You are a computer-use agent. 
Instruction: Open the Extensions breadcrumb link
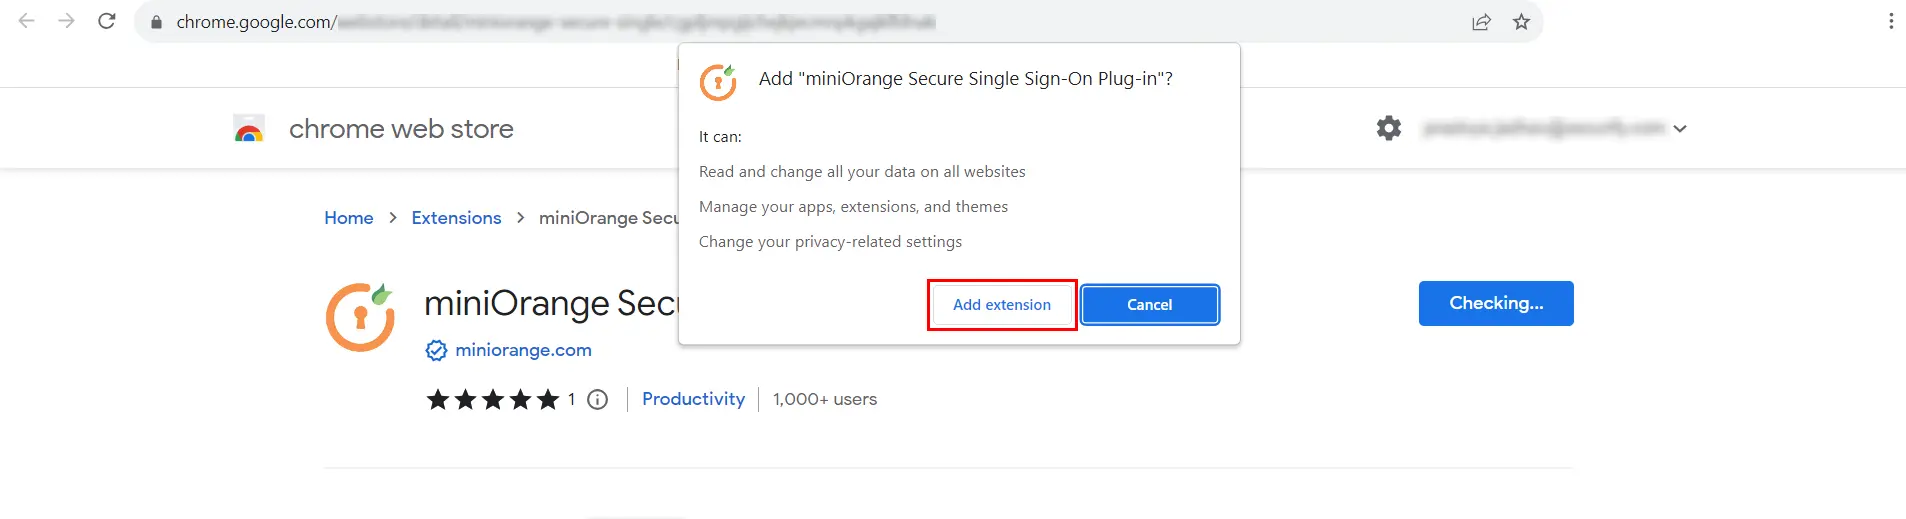click(x=456, y=218)
